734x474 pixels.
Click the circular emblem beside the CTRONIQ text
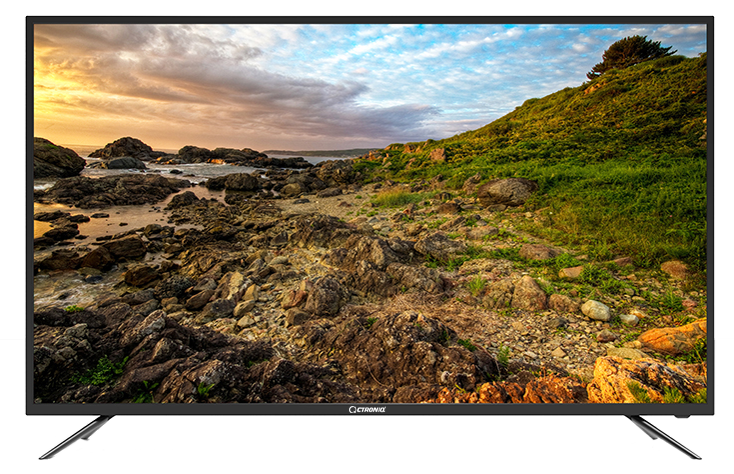353,409
